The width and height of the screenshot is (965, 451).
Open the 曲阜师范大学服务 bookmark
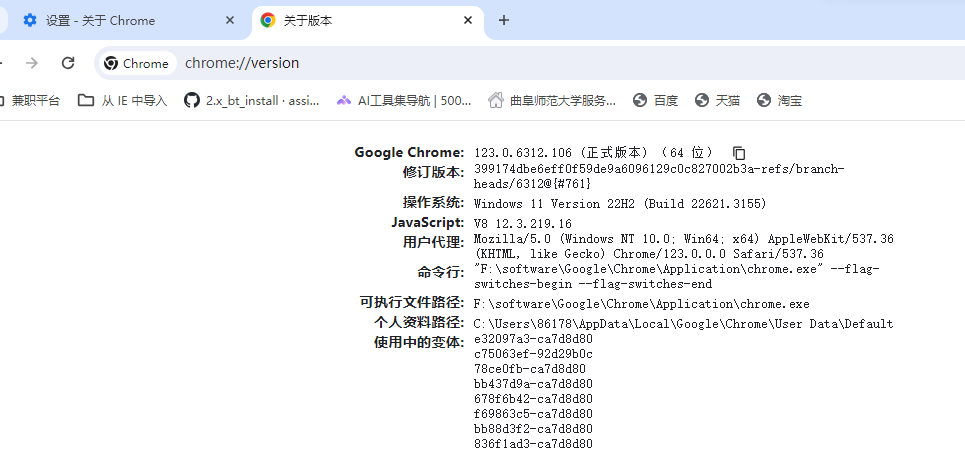click(x=552, y=100)
